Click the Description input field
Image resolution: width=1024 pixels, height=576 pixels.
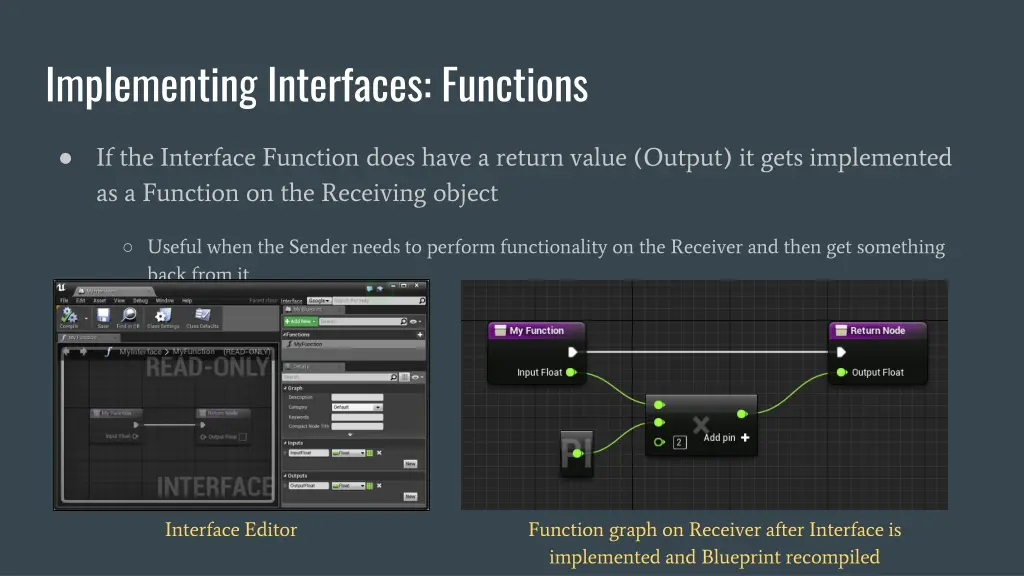pos(357,397)
